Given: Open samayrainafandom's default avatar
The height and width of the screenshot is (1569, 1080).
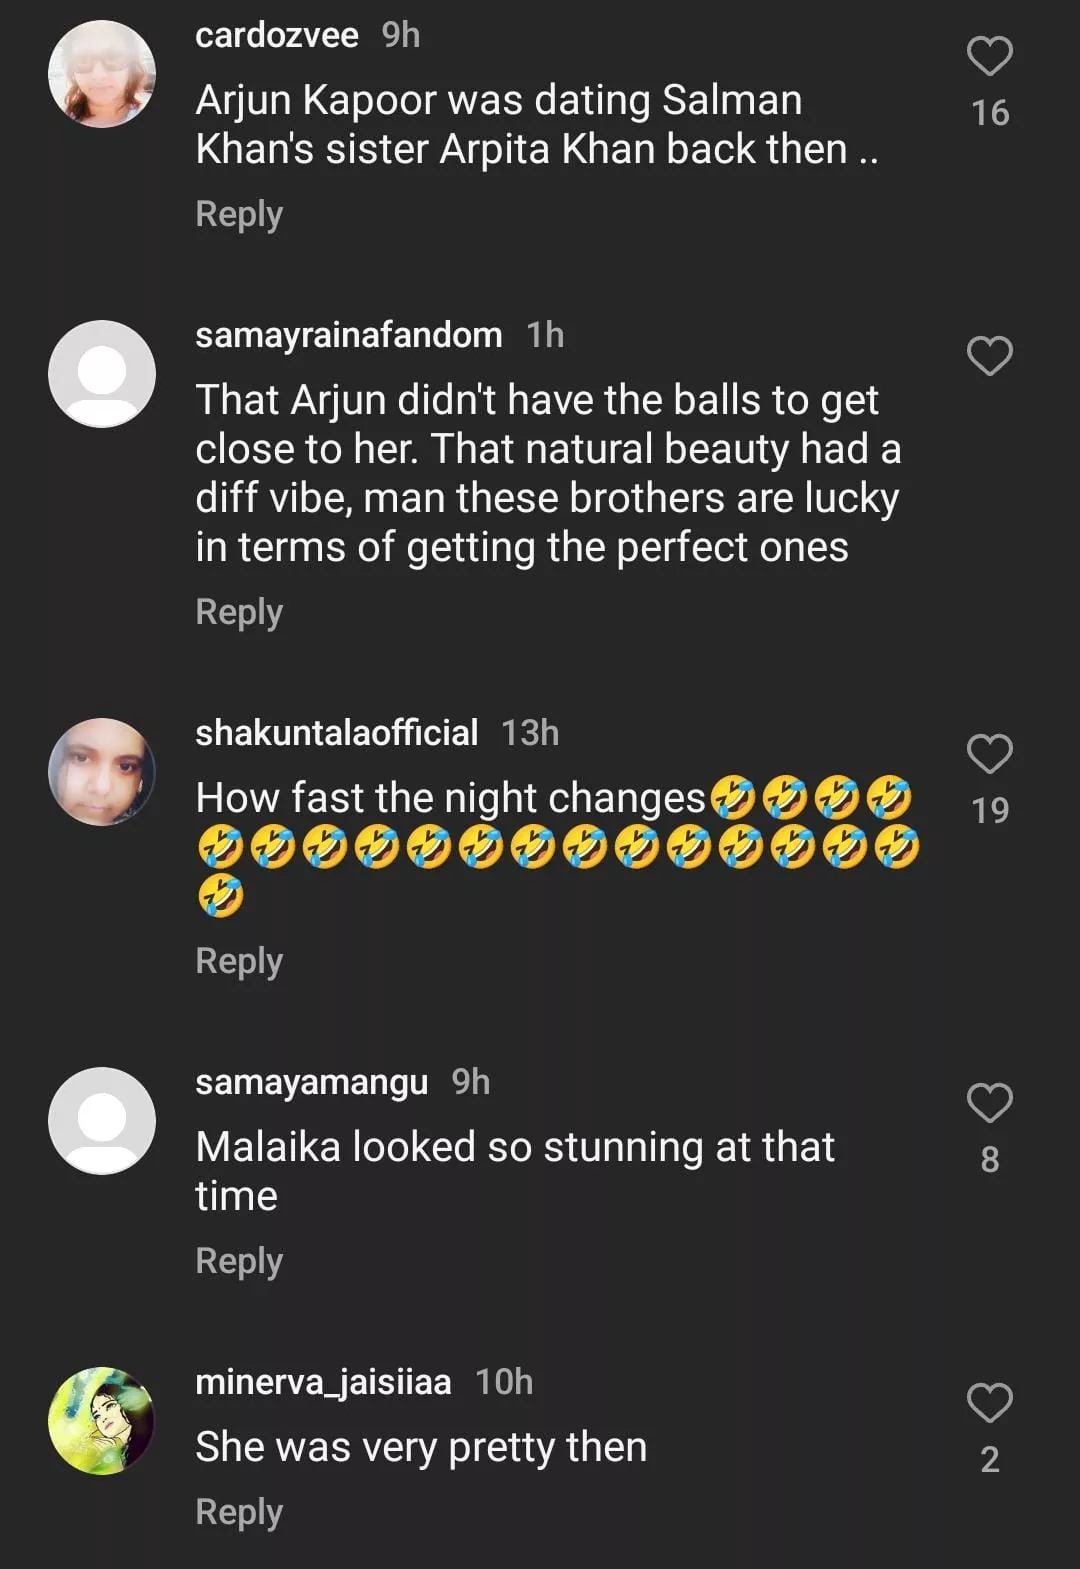Looking at the screenshot, I should pyautogui.click(x=102, y=374).
